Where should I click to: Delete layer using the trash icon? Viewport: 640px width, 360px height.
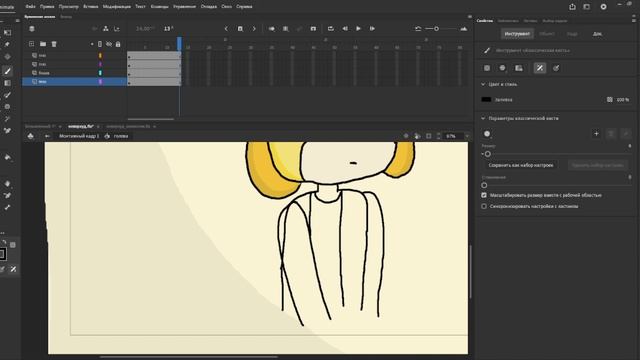pyautogui.click(x=54, y=44)
